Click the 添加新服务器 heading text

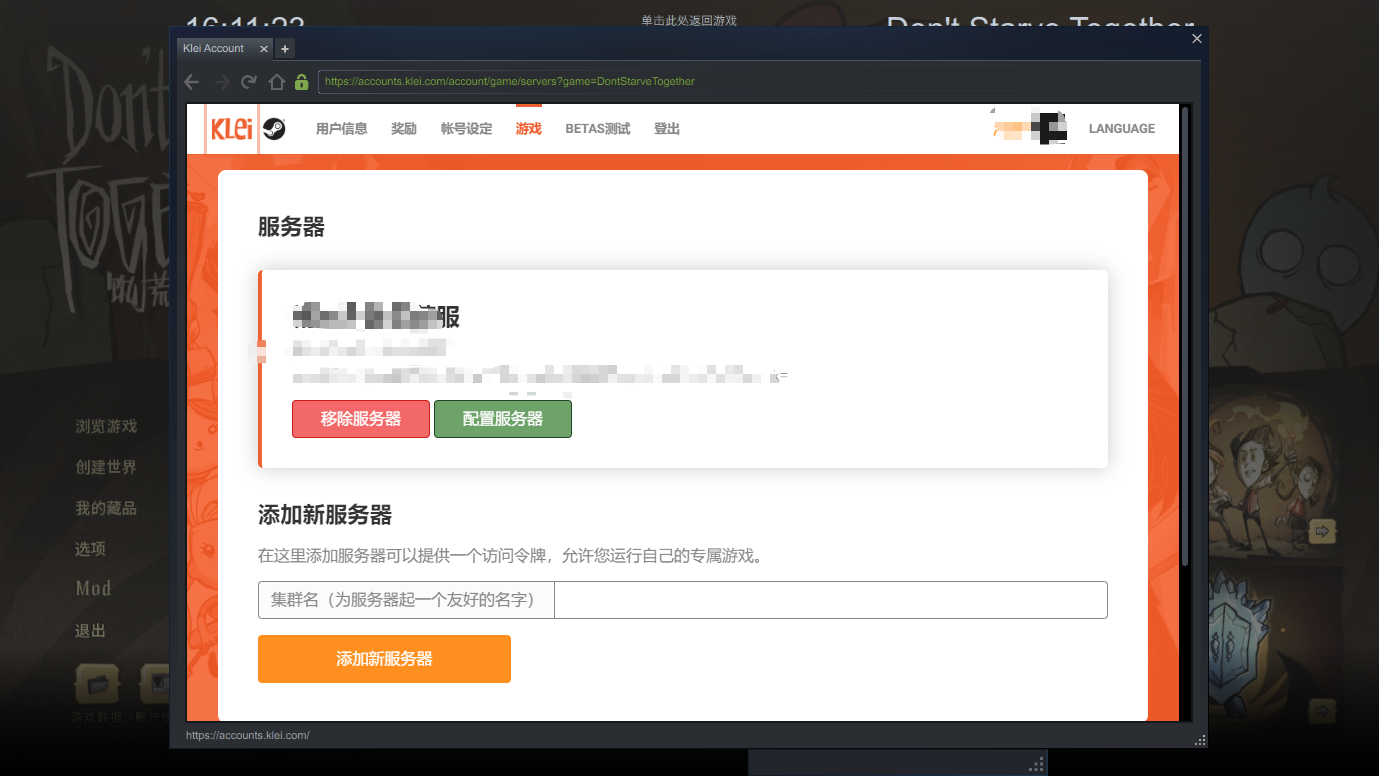coord(325,516)
